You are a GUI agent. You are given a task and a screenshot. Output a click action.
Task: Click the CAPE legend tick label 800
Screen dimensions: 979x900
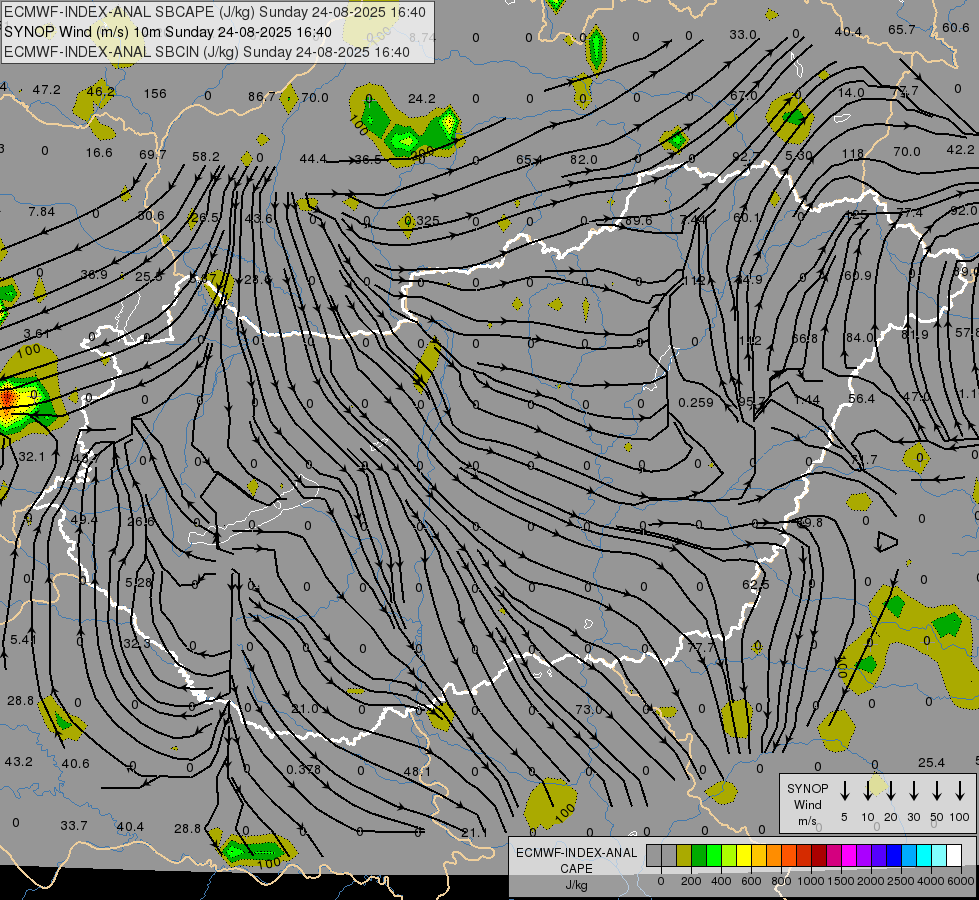781,881
